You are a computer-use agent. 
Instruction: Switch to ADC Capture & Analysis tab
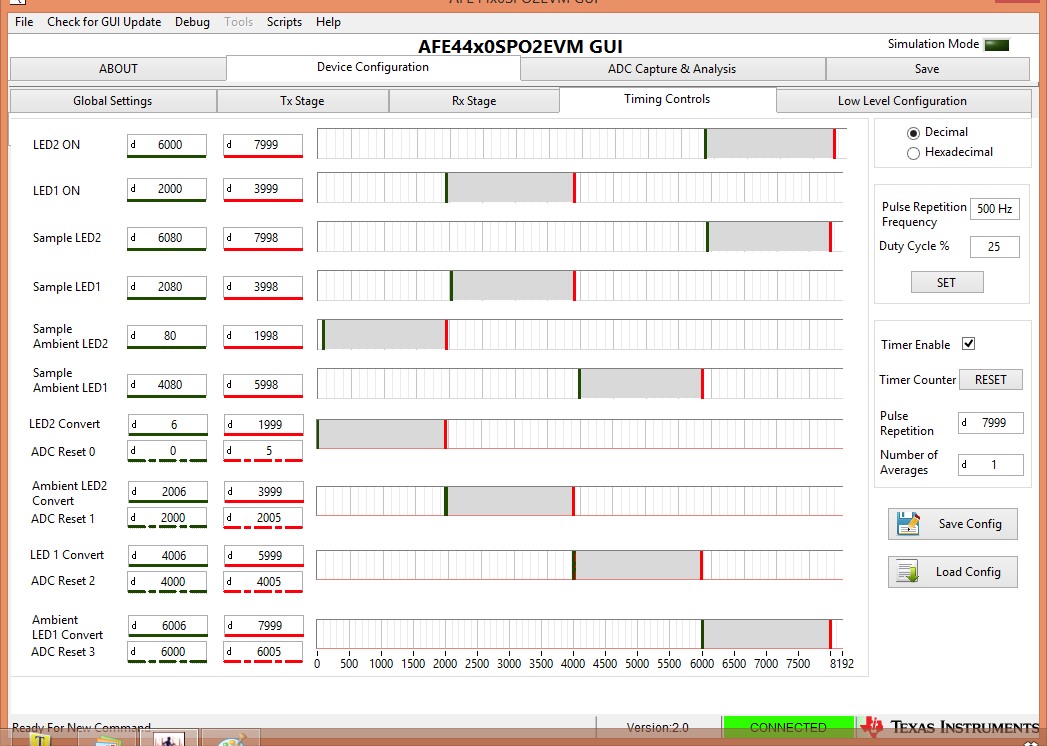tap(672, 69)
